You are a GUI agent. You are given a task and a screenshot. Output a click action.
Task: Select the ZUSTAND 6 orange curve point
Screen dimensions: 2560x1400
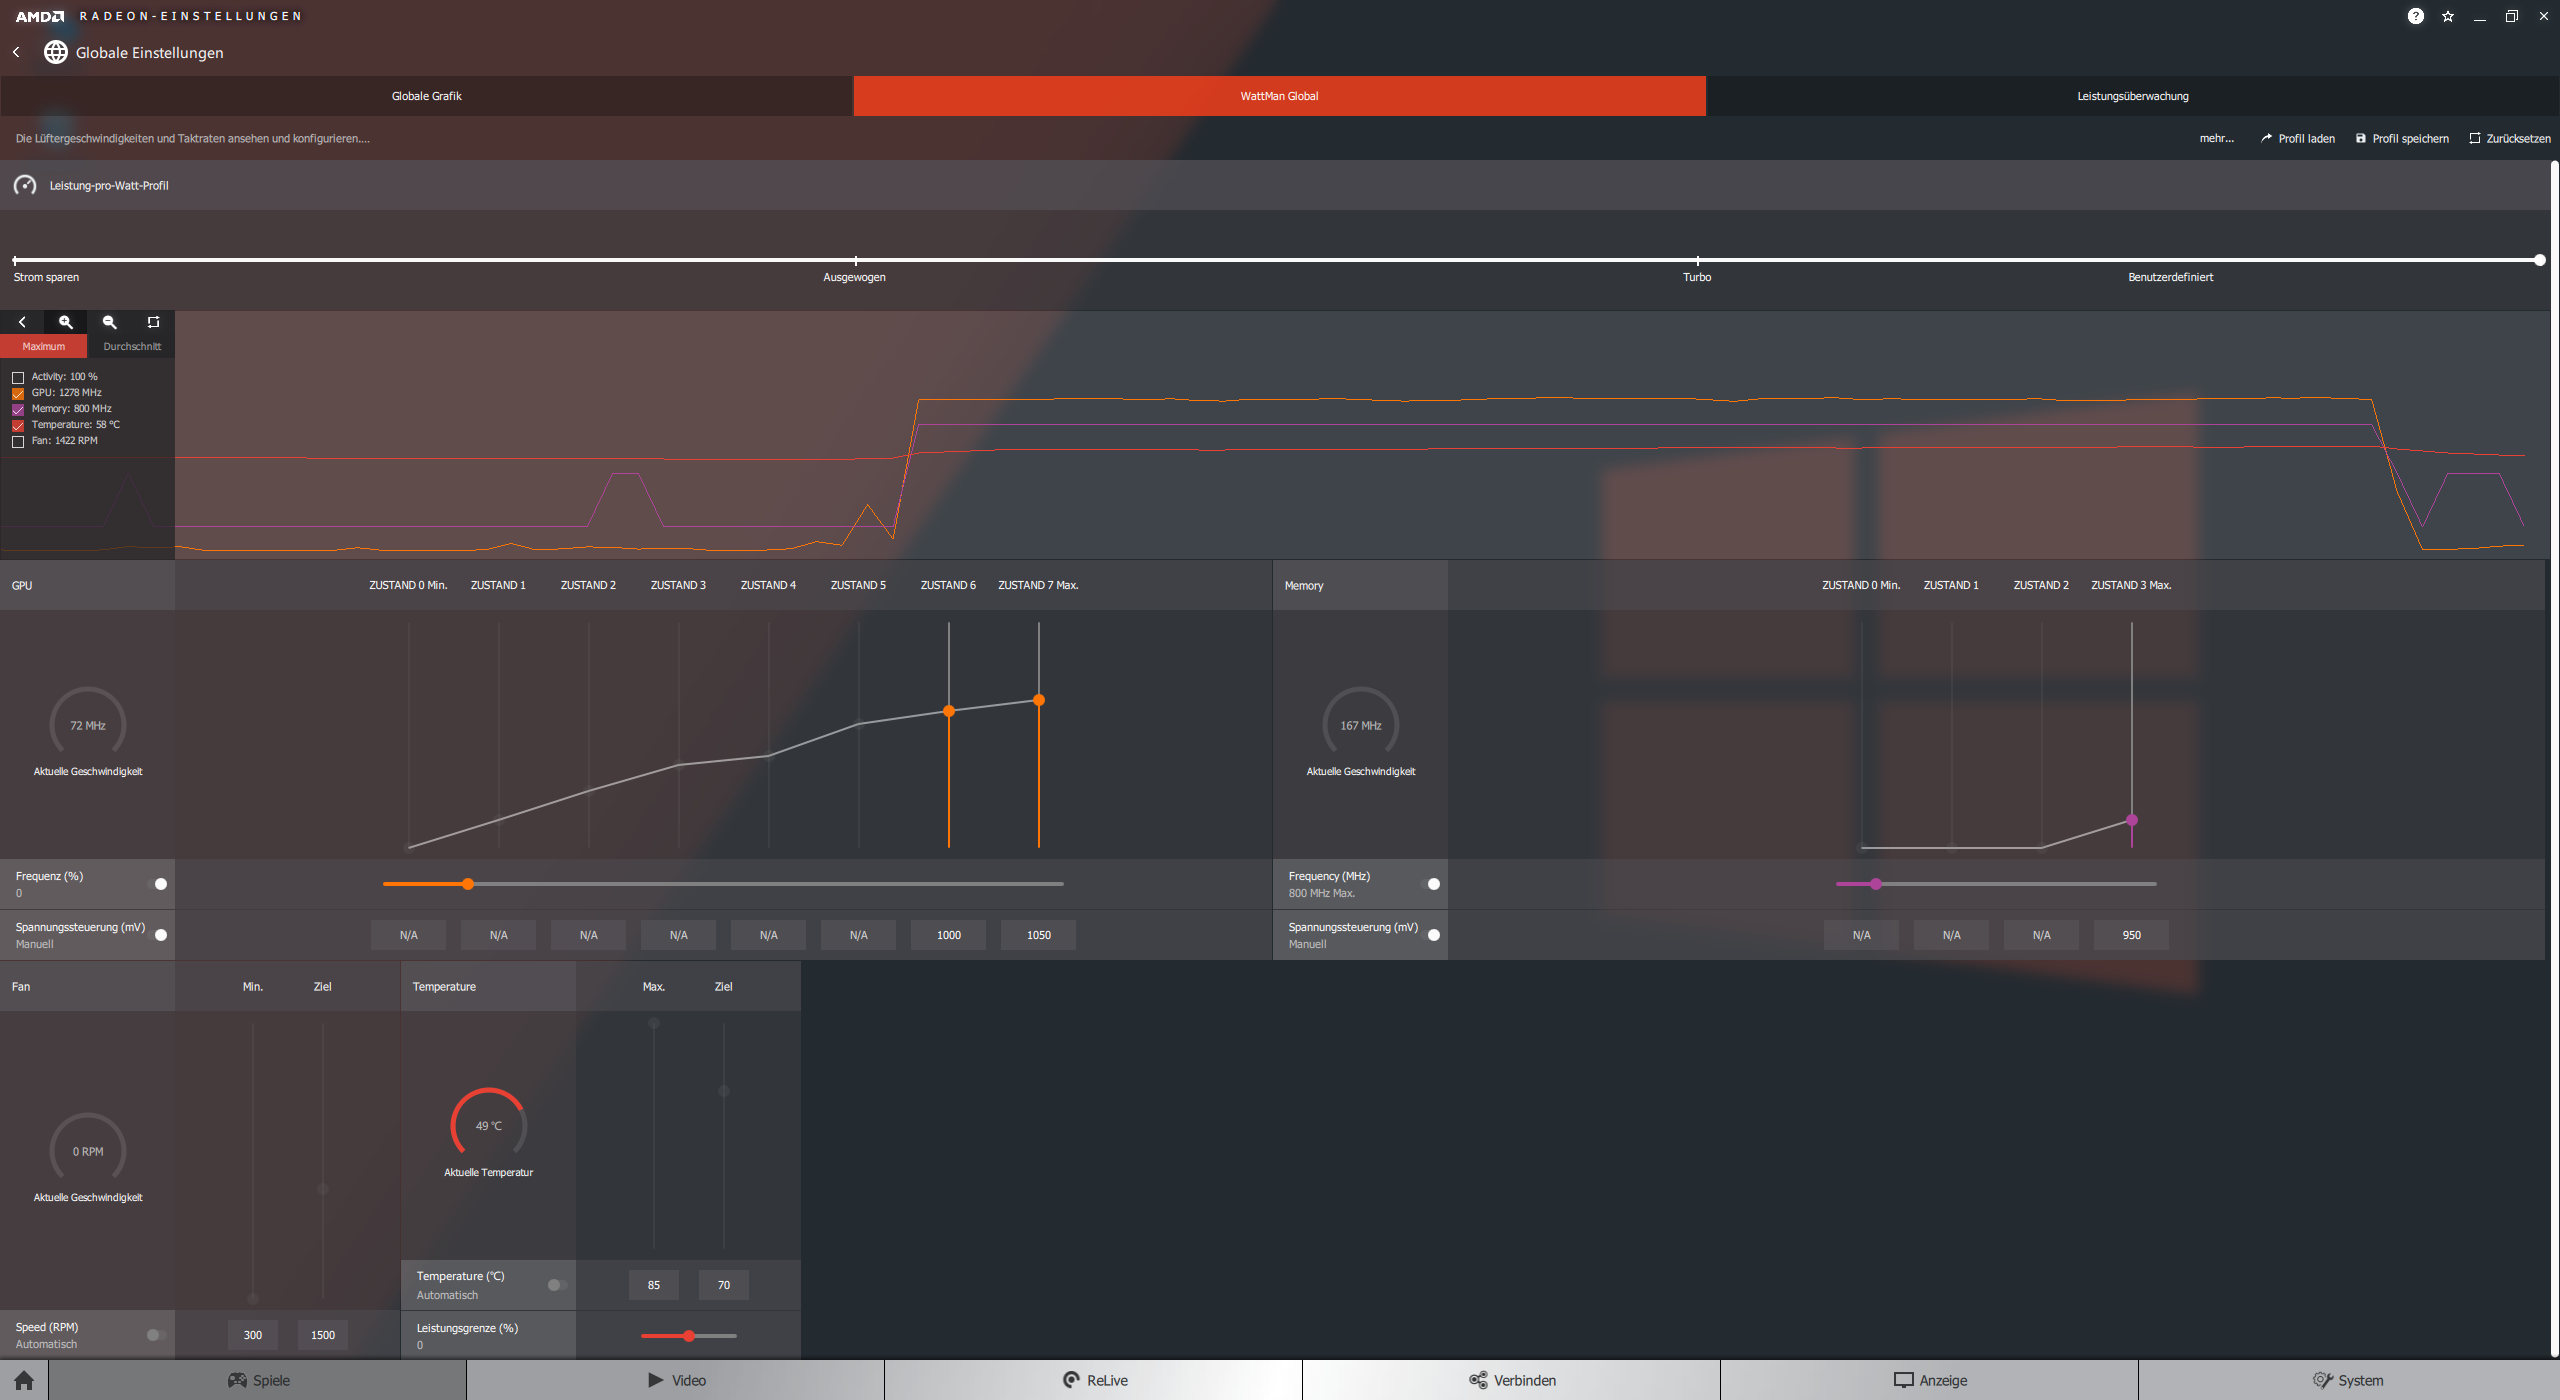tap(949, 711)
